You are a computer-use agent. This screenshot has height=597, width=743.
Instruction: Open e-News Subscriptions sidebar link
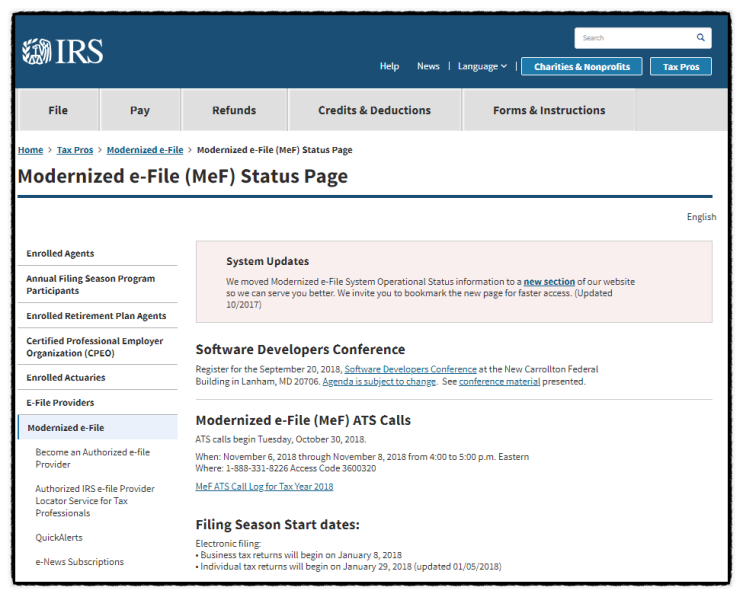[x=80, y=562]
